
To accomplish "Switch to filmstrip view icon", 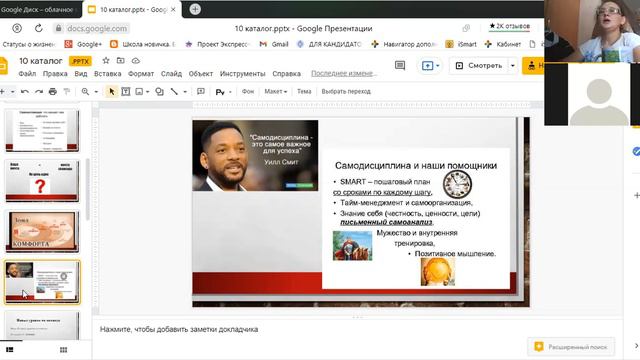I will [x=10, y=350].
